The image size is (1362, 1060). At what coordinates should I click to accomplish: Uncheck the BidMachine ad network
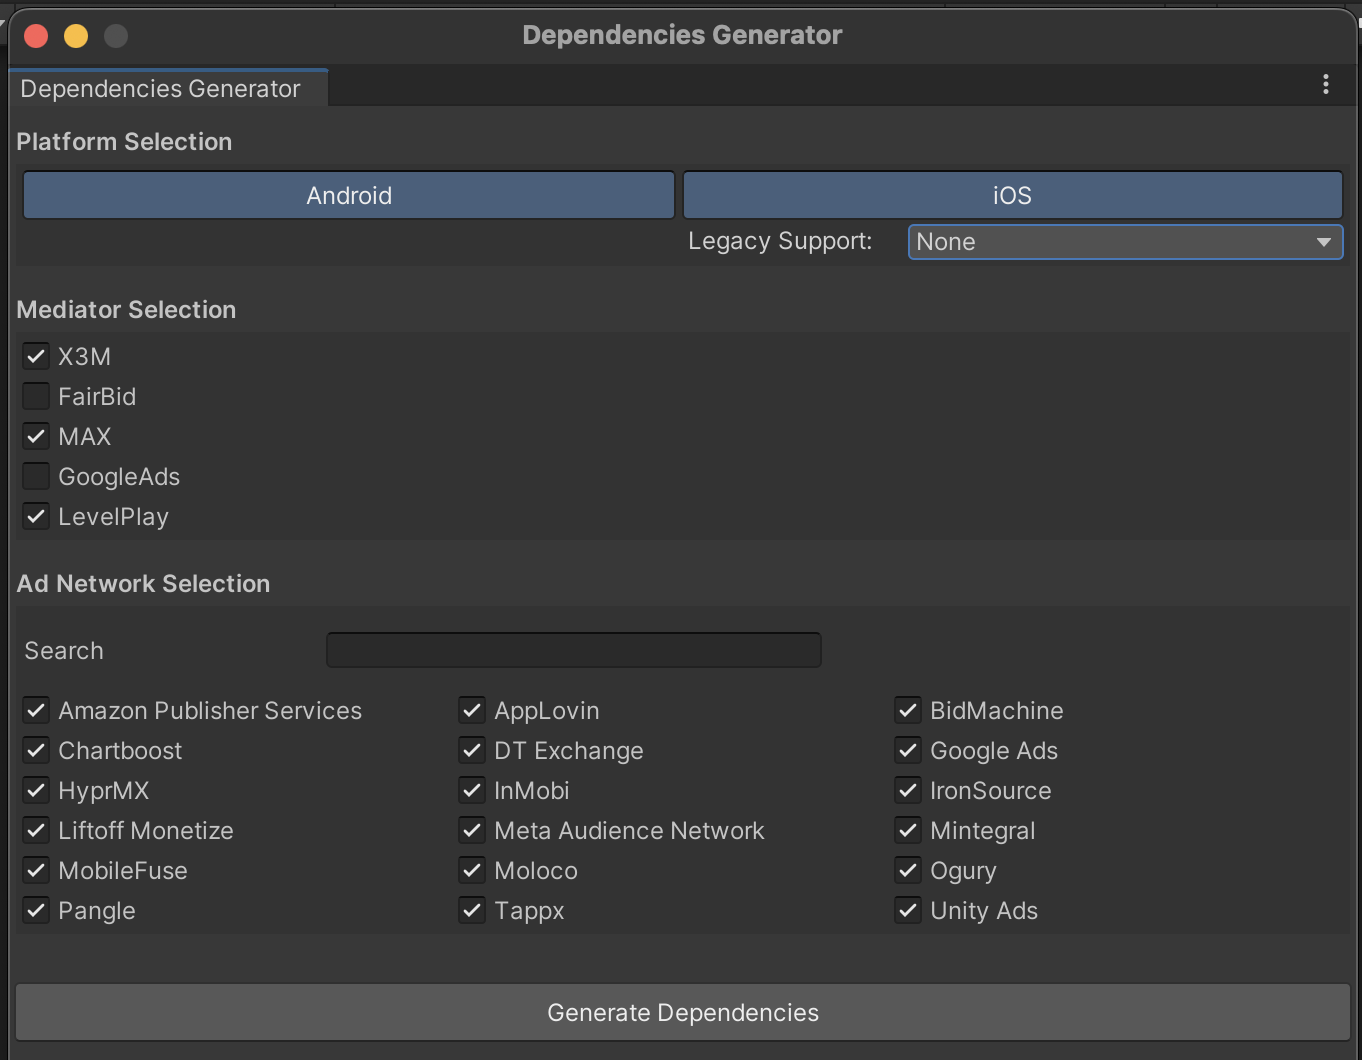[x=908, y=710]
